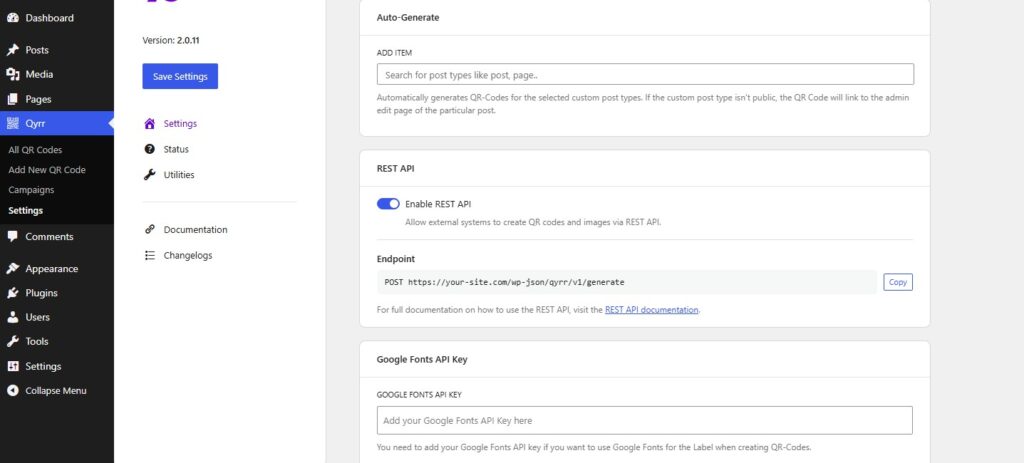Open the Changelogs link
The width and height of the screenshot is (1024, 463).
188,255
